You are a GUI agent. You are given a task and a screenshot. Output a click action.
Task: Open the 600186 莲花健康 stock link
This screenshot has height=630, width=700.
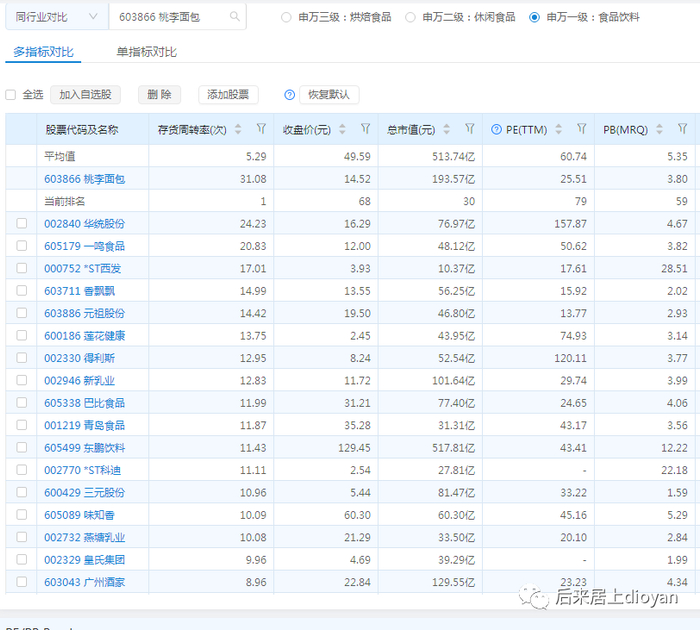tap(84, 336)
